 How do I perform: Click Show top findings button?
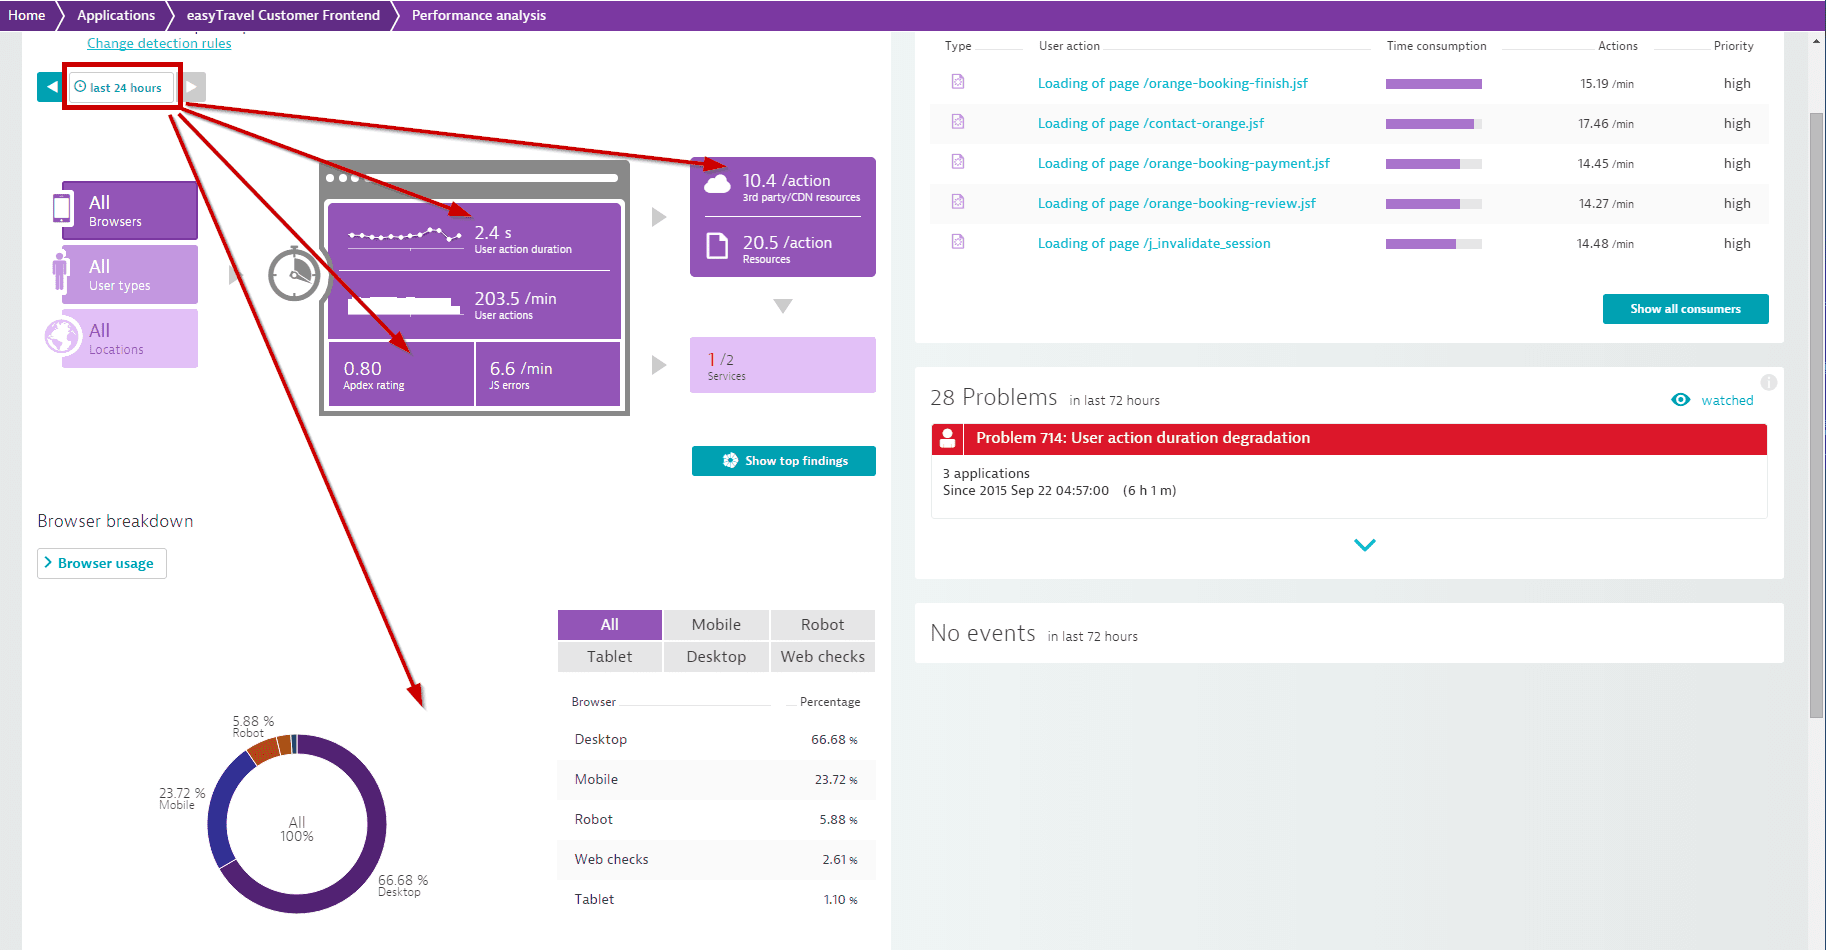(784, 461)
